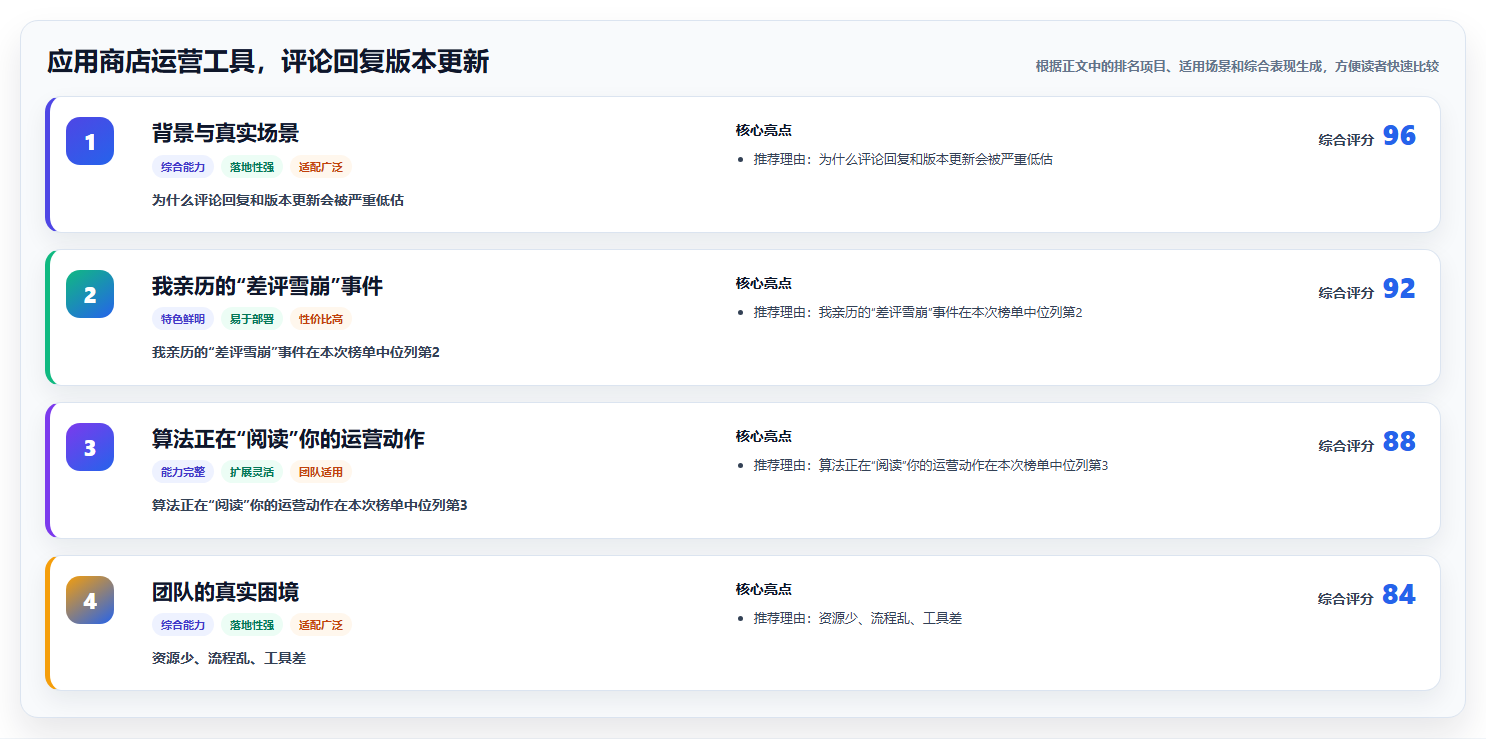Click the rank 1 number badge

click(90, 141)
